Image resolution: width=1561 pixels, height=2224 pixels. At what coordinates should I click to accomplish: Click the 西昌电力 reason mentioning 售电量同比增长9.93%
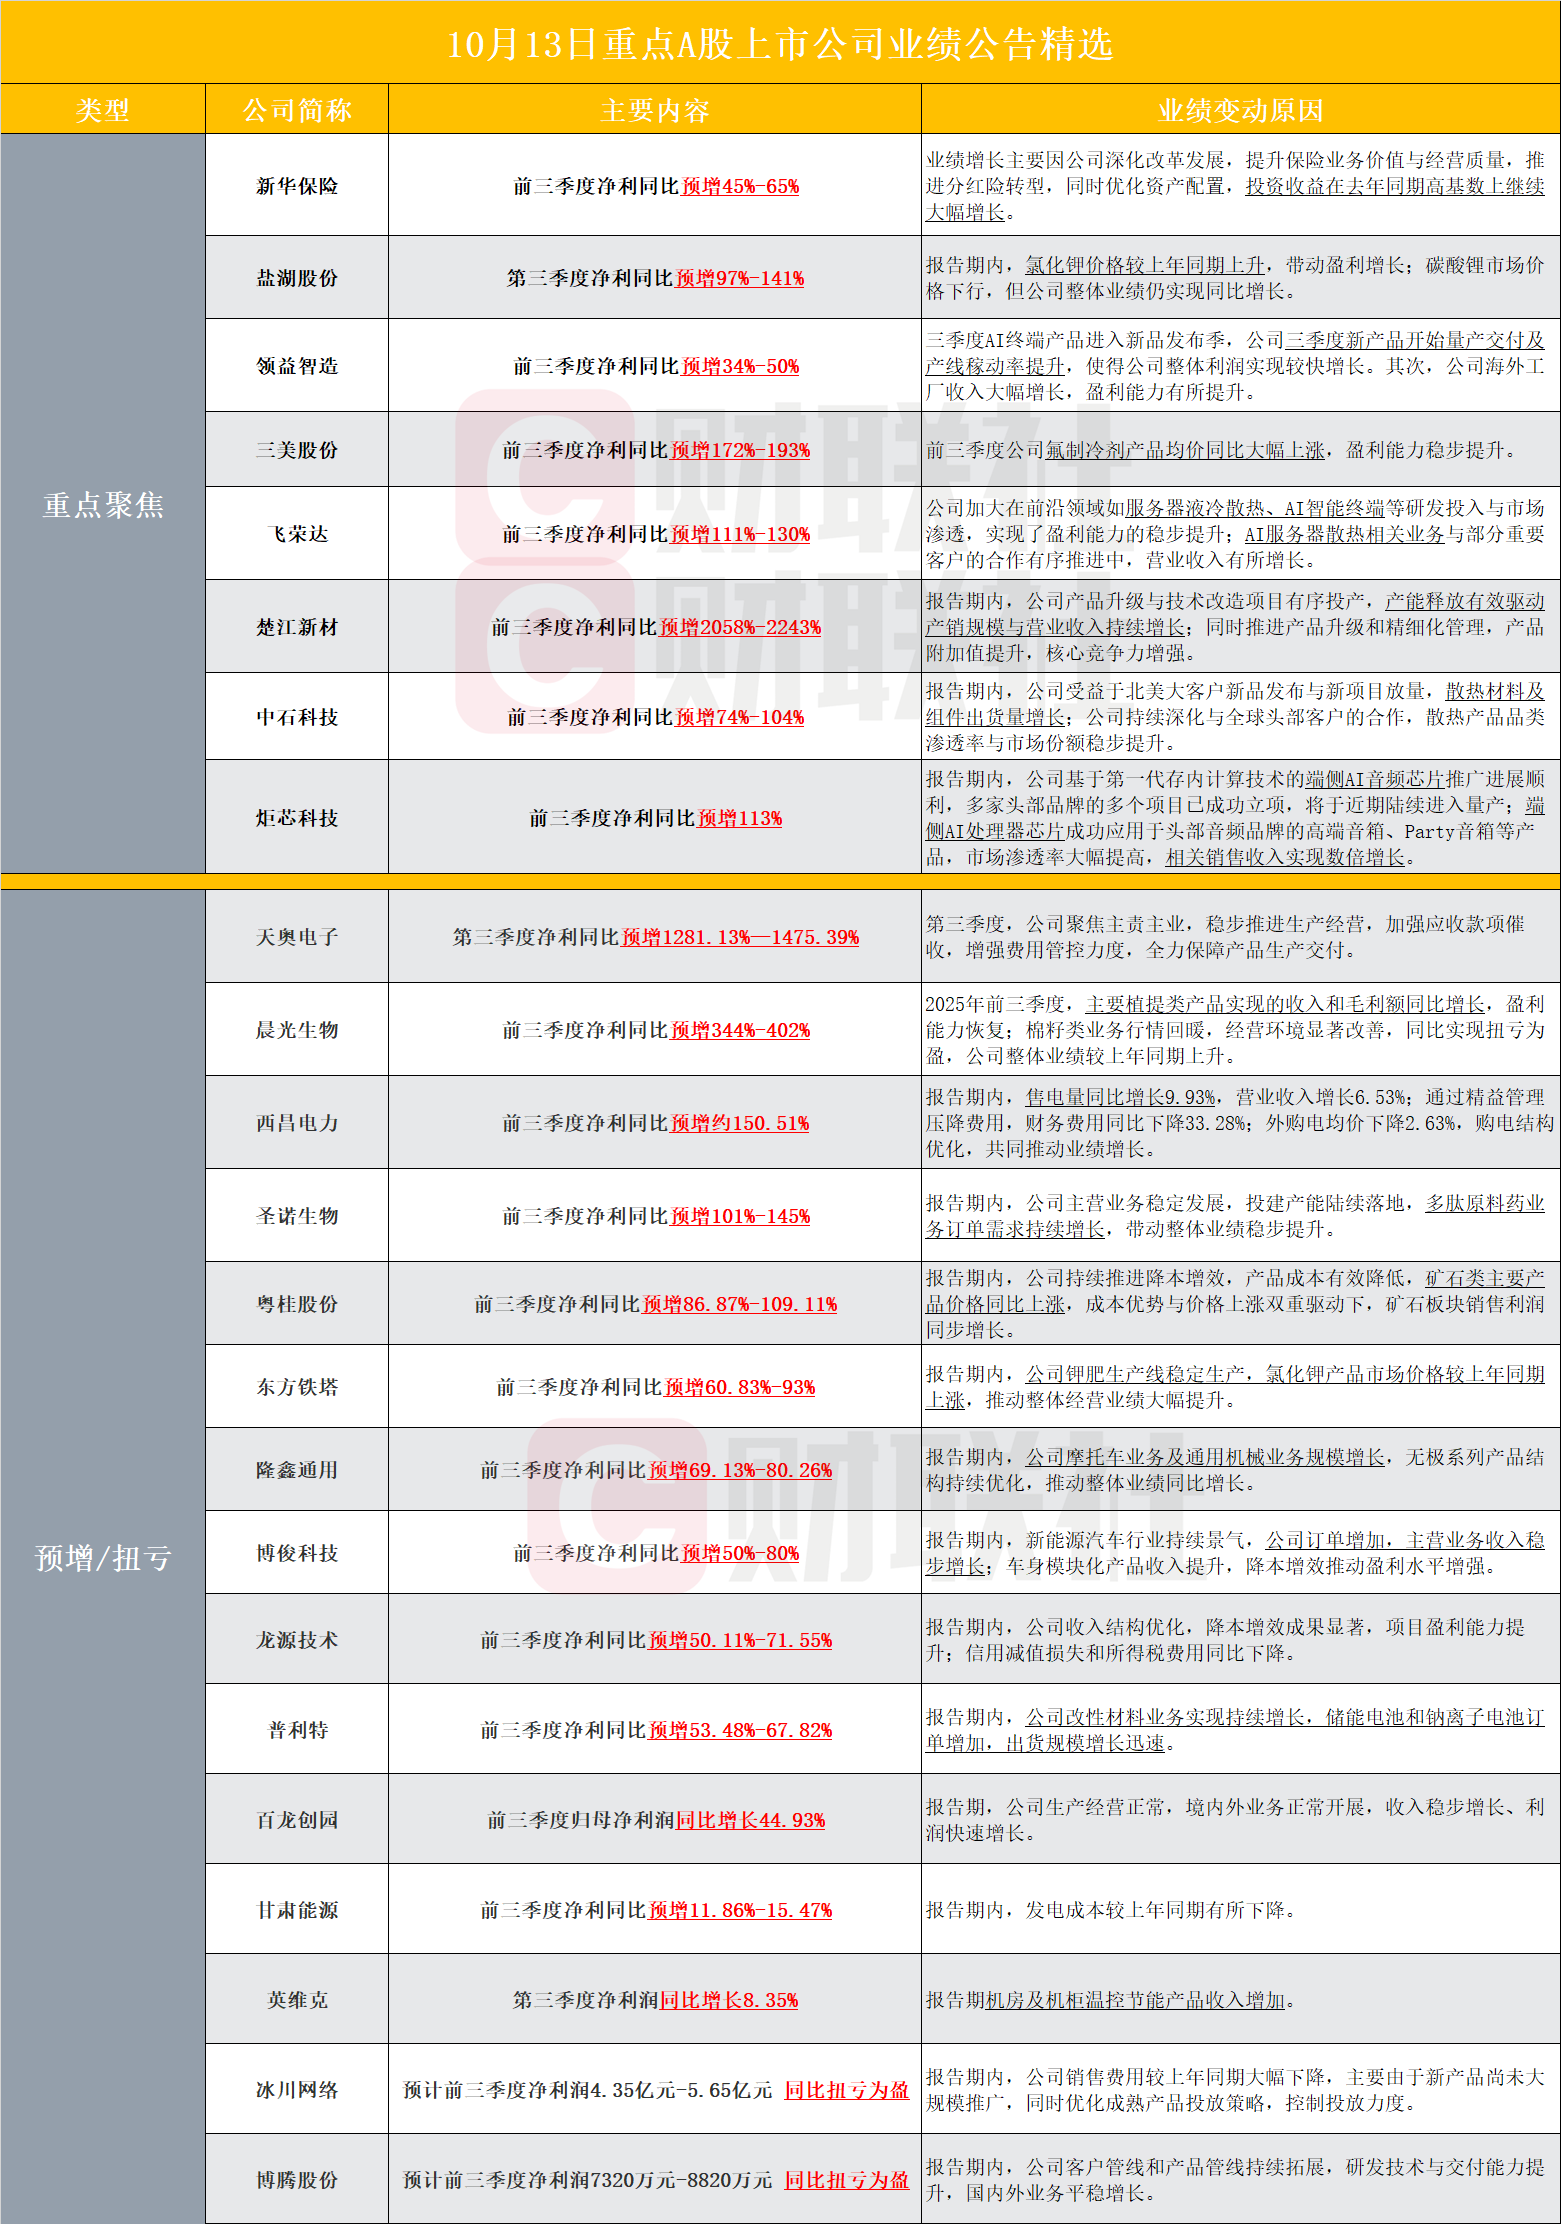pos(1240,1123)
